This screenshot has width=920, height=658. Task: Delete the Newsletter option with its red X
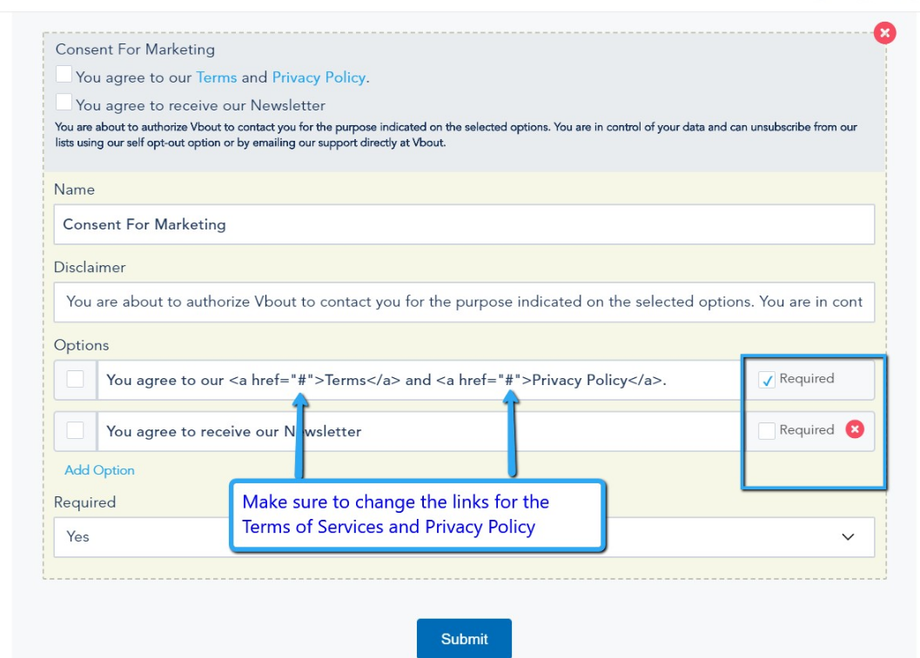click(854, 429)
